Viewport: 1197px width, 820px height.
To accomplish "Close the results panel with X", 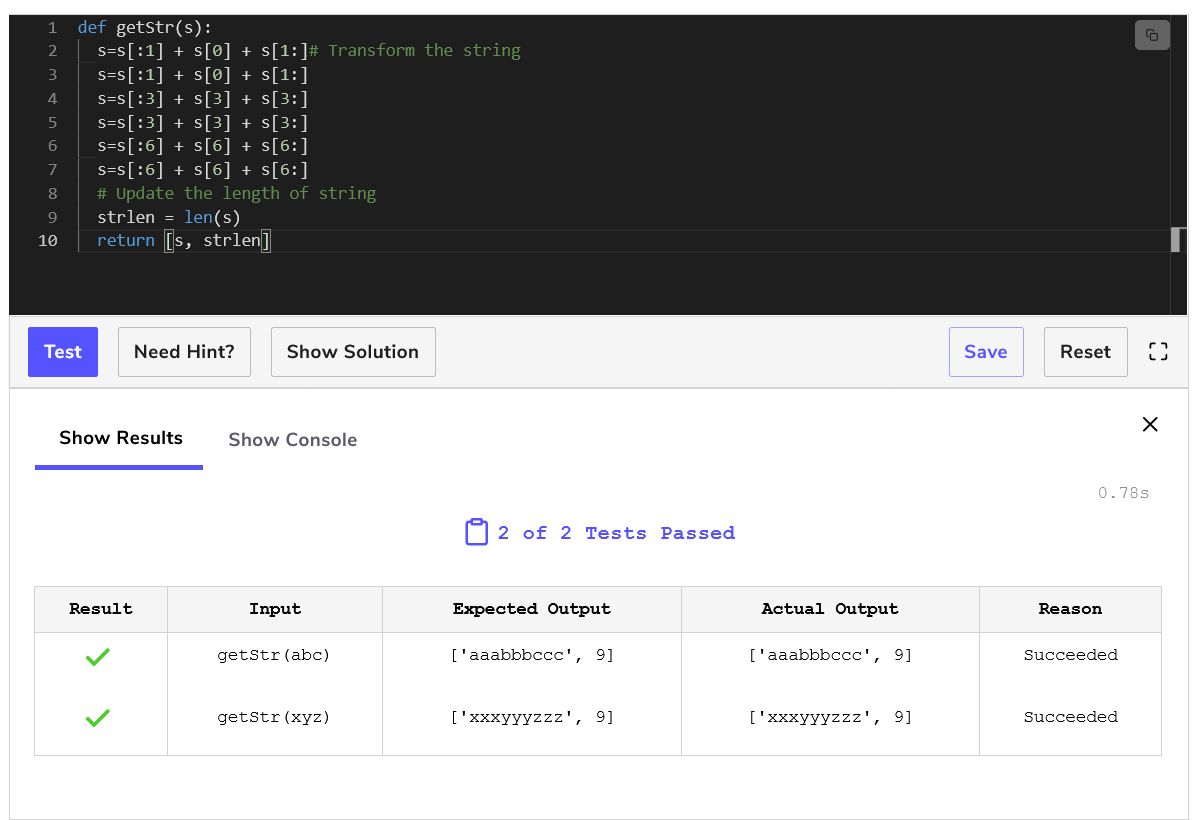I will pyautogui.click(x=1150, y=424).
